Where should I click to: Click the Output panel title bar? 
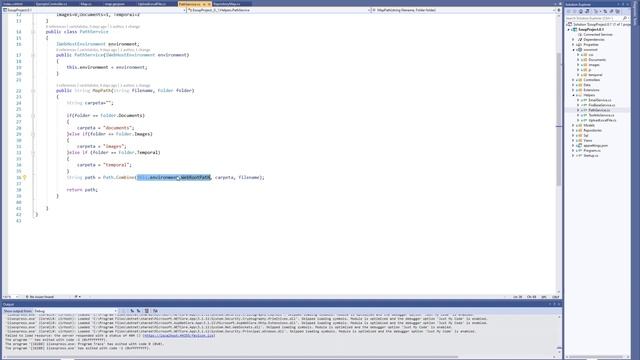[x=282, y=304]
